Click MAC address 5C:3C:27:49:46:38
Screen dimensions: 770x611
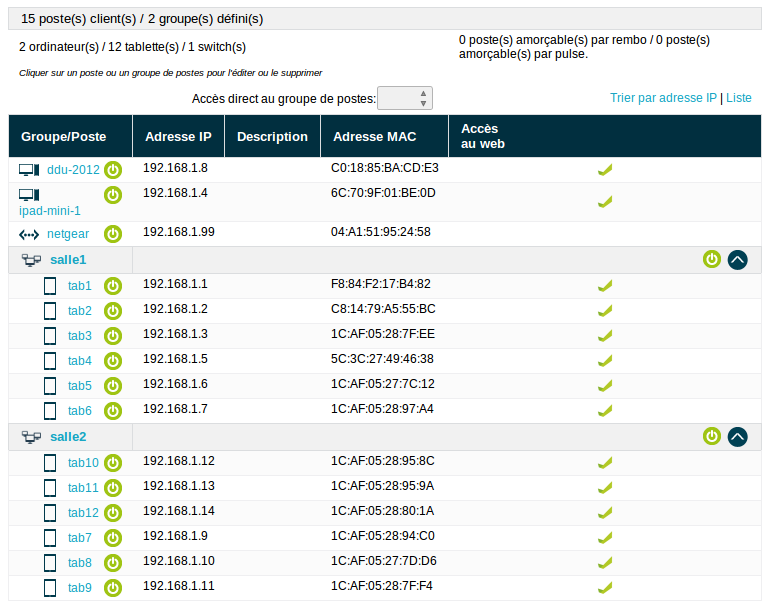tap(382, 359)
